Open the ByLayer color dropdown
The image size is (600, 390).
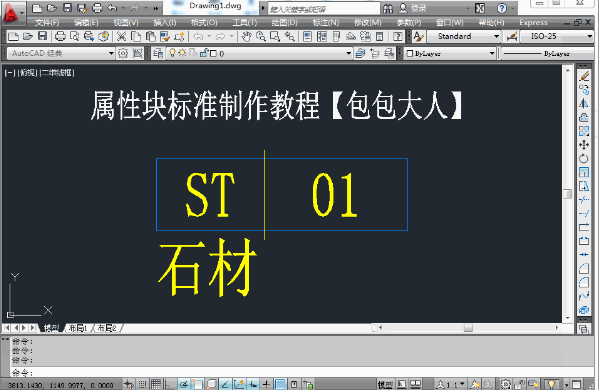click(x=492, y=53)
